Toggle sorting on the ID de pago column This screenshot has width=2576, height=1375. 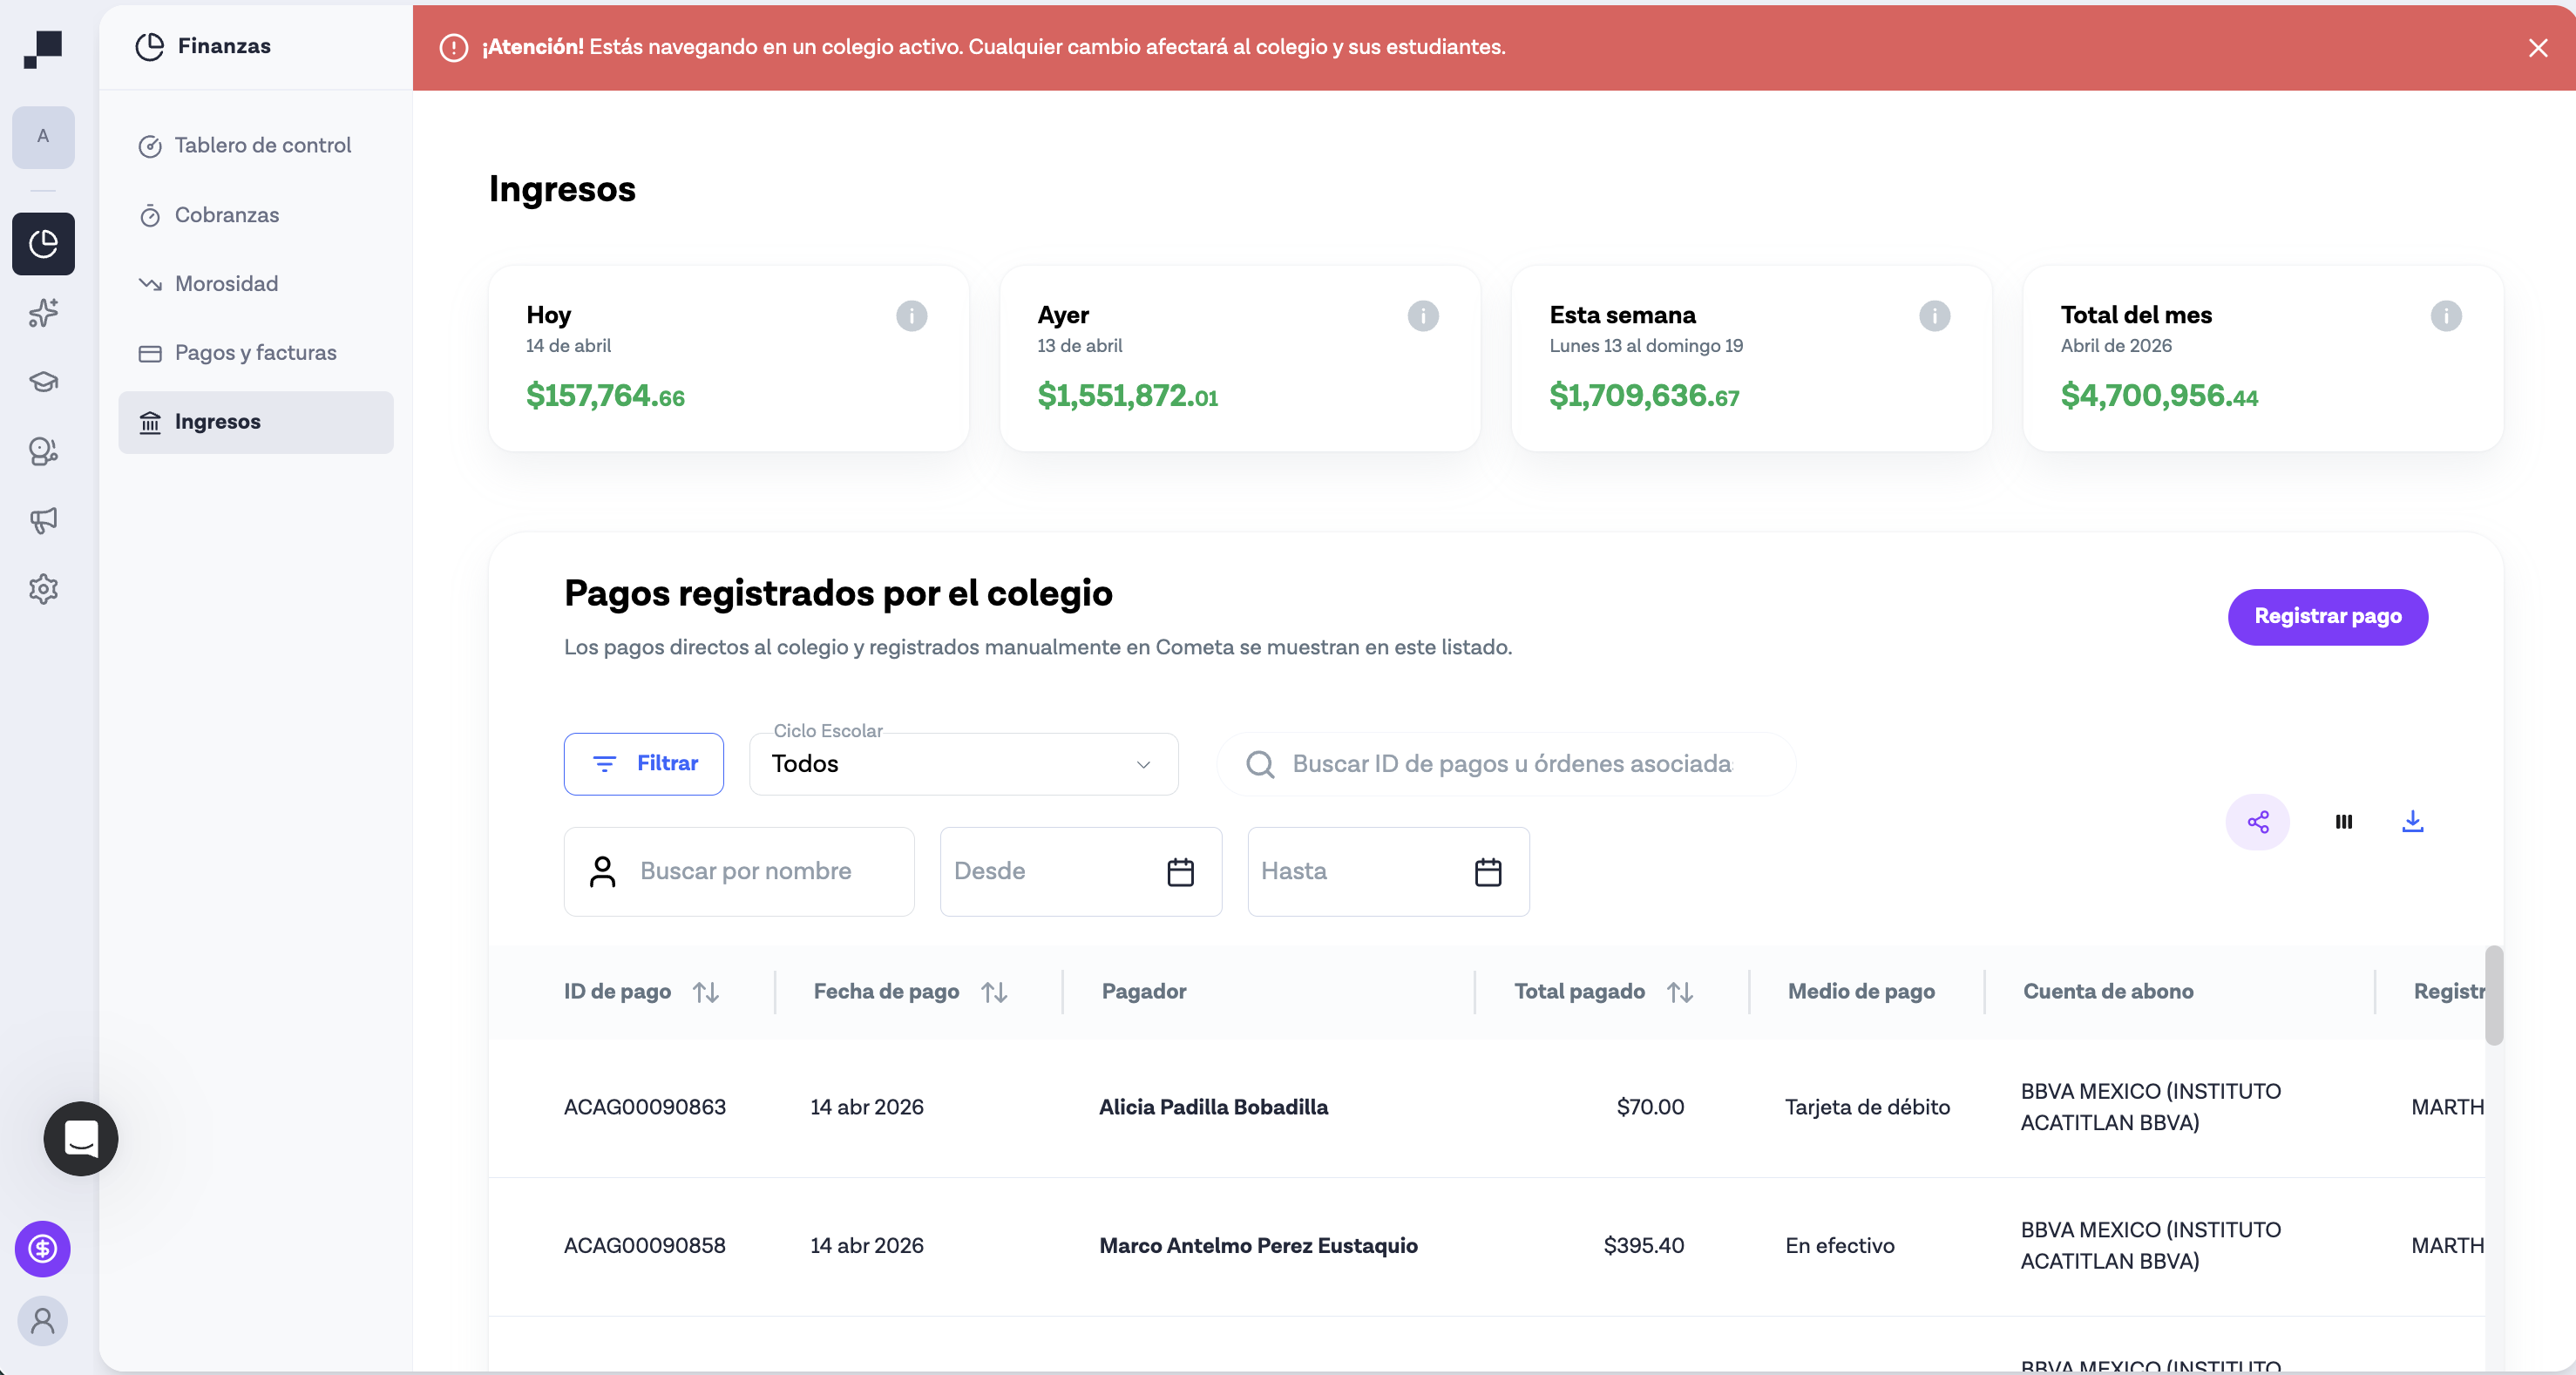coord(707,991)
